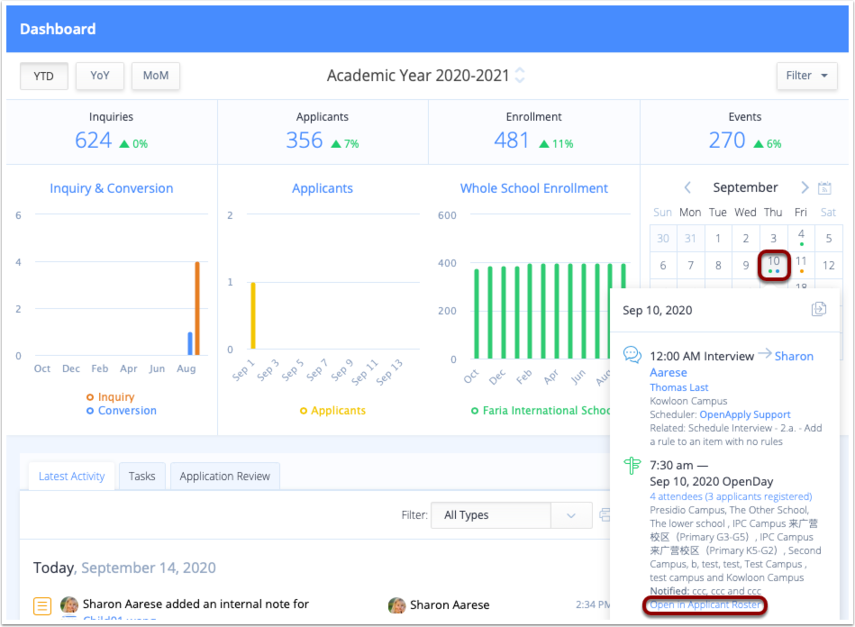Toggle Applicants series in legend
Image resolution: width=855 pixels, height=627 pixels.
click(333, 411)
